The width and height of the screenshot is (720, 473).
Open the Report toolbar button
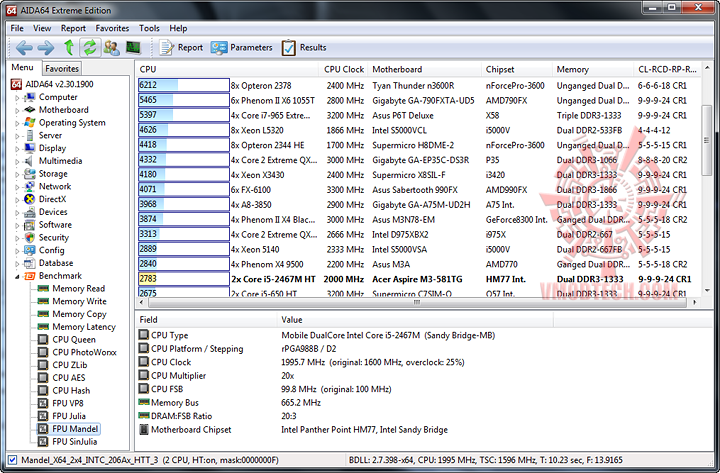pos(181,47)
